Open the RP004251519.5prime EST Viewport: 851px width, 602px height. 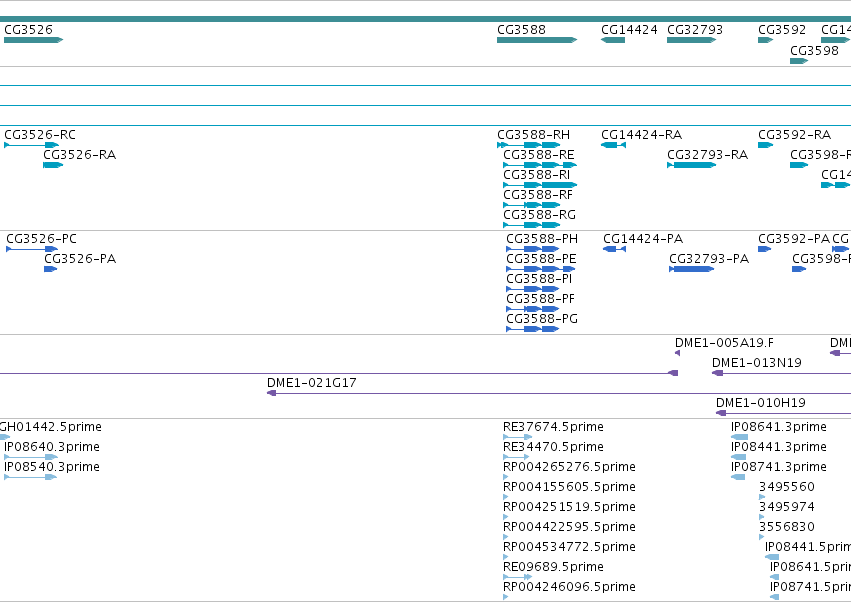pyautogui.click(x=506, y=518)
